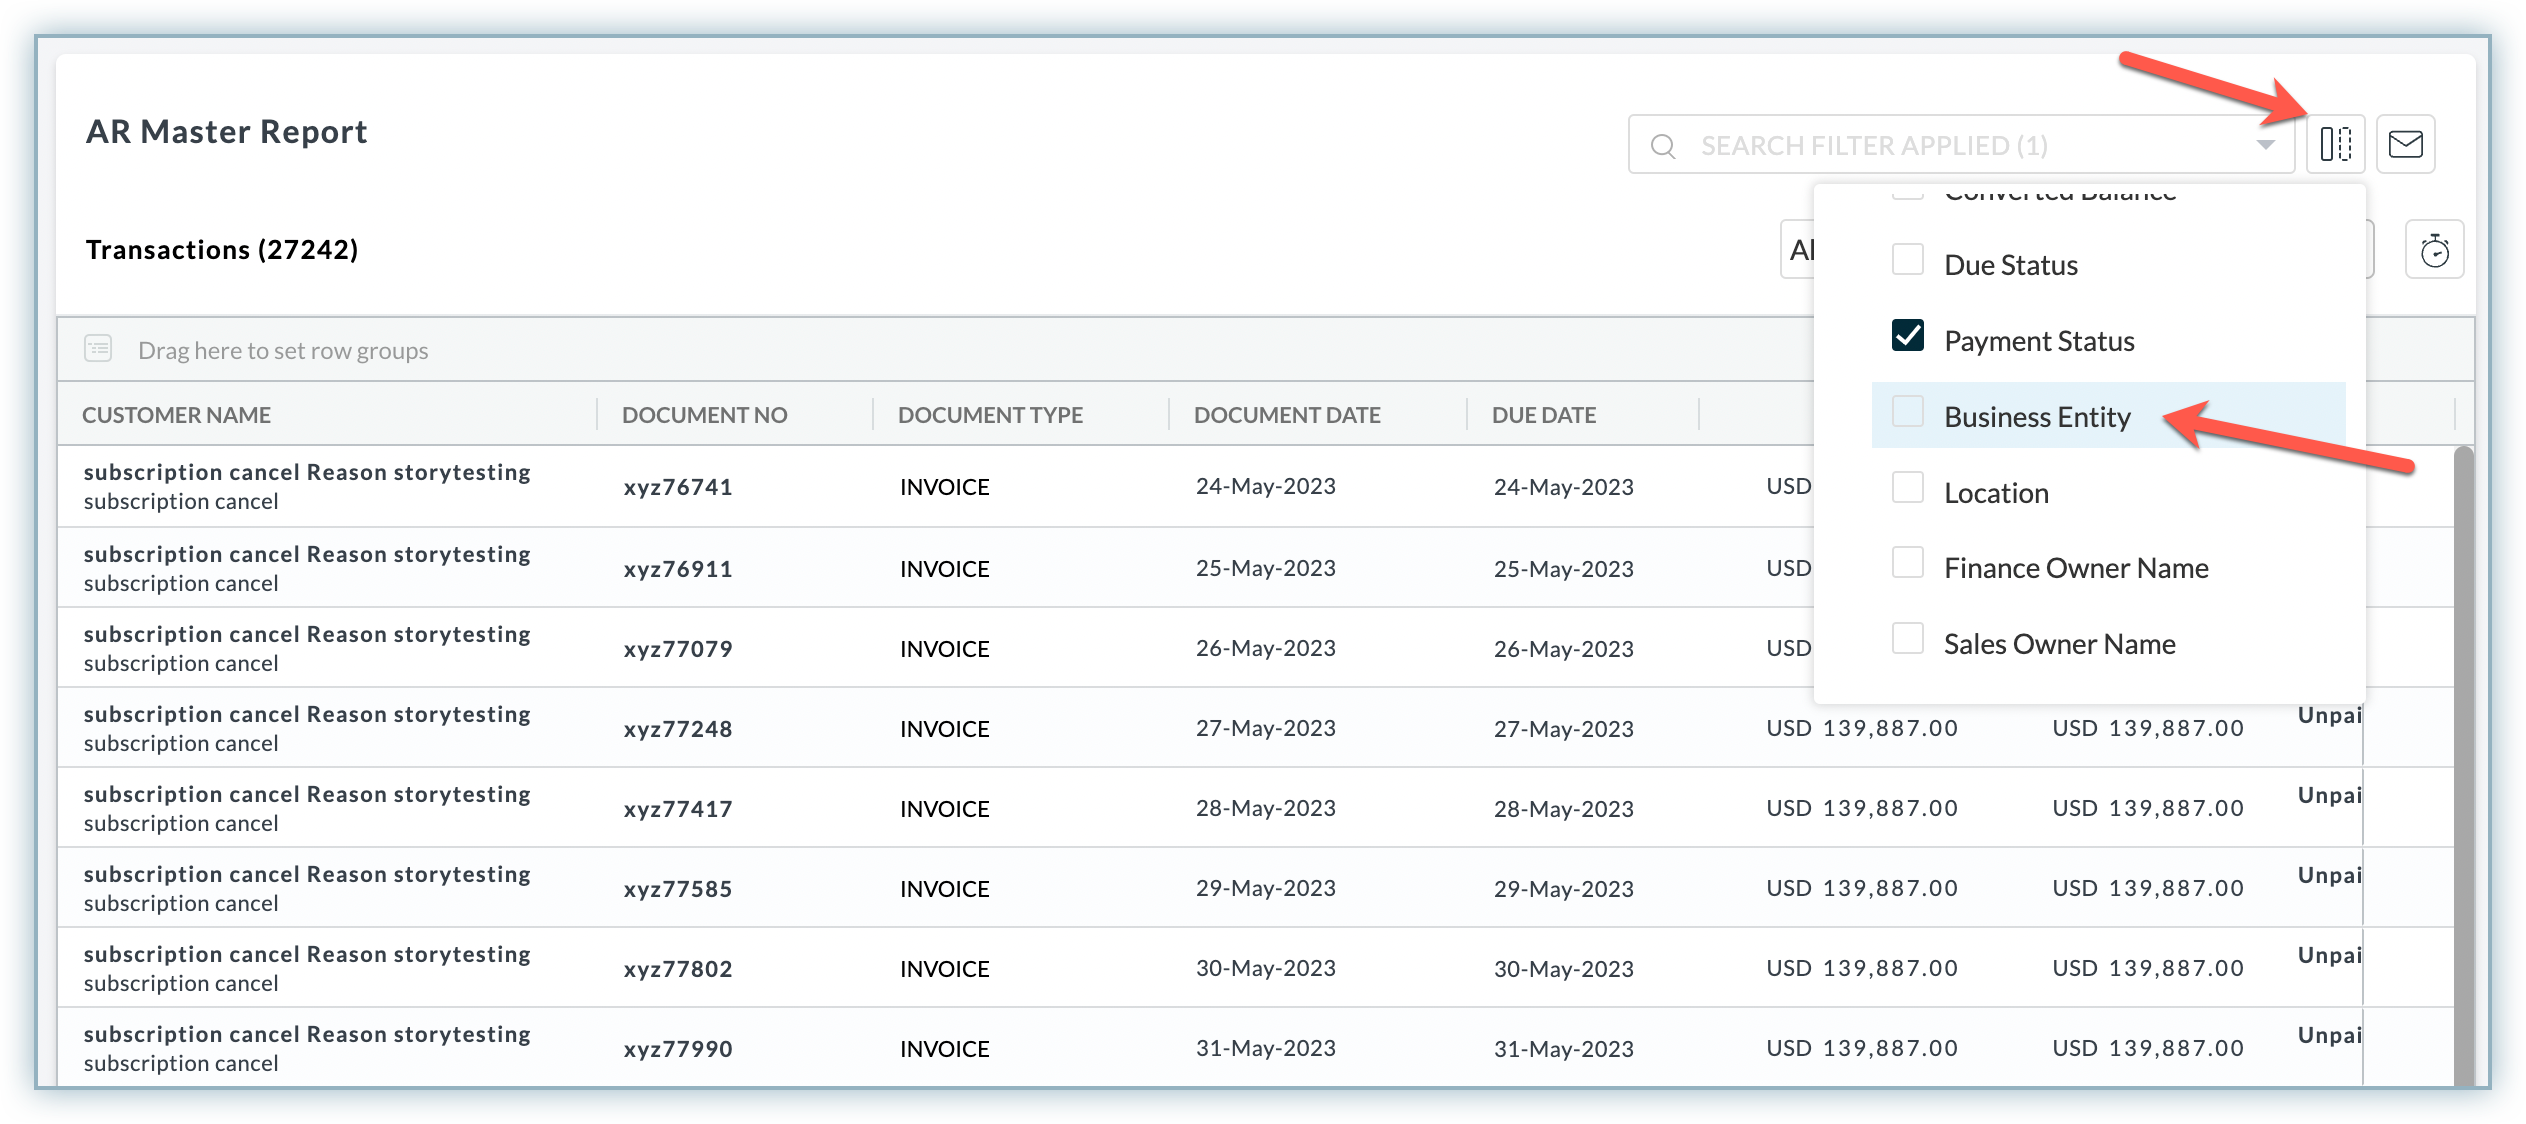The width and height of the screenshot is (2526, 1124).
Task: Check the Finance Owner Name checkbox
Action: (x=1908, y=562)
